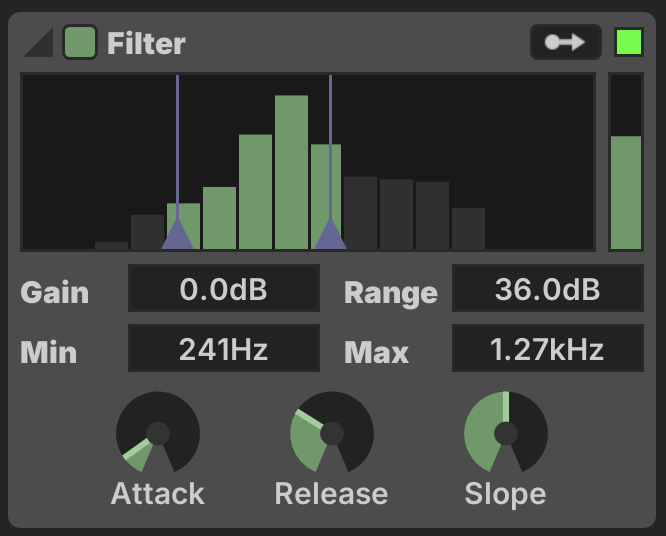Toggle the Filter enable button
This screenshot has height=536, width=666.
click(x=80, y=42)
